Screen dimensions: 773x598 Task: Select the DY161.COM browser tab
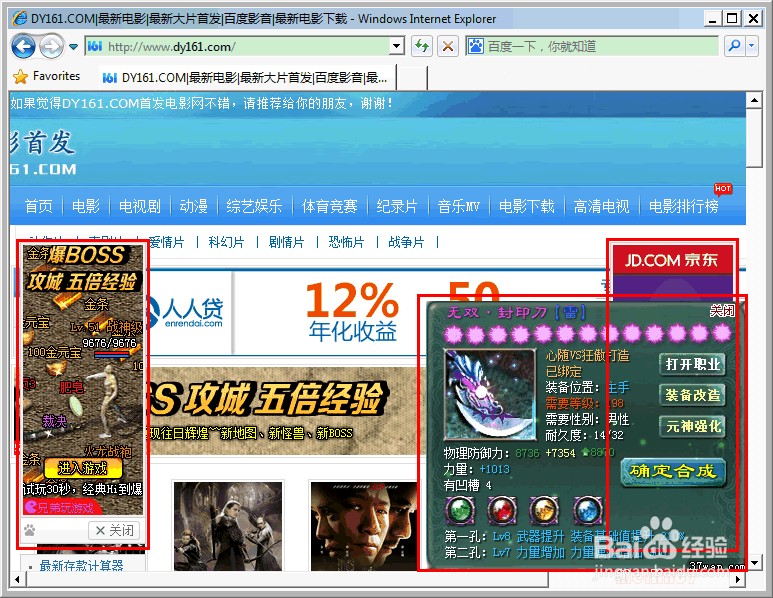coord(246,77)
